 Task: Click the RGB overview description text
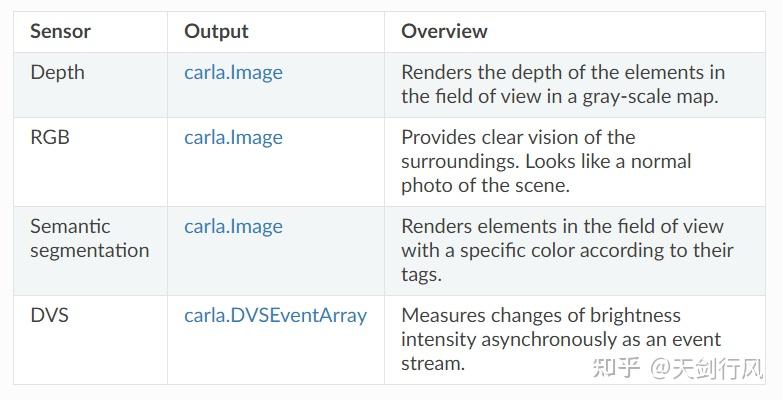pyautogui.click(x=546, y=162)
